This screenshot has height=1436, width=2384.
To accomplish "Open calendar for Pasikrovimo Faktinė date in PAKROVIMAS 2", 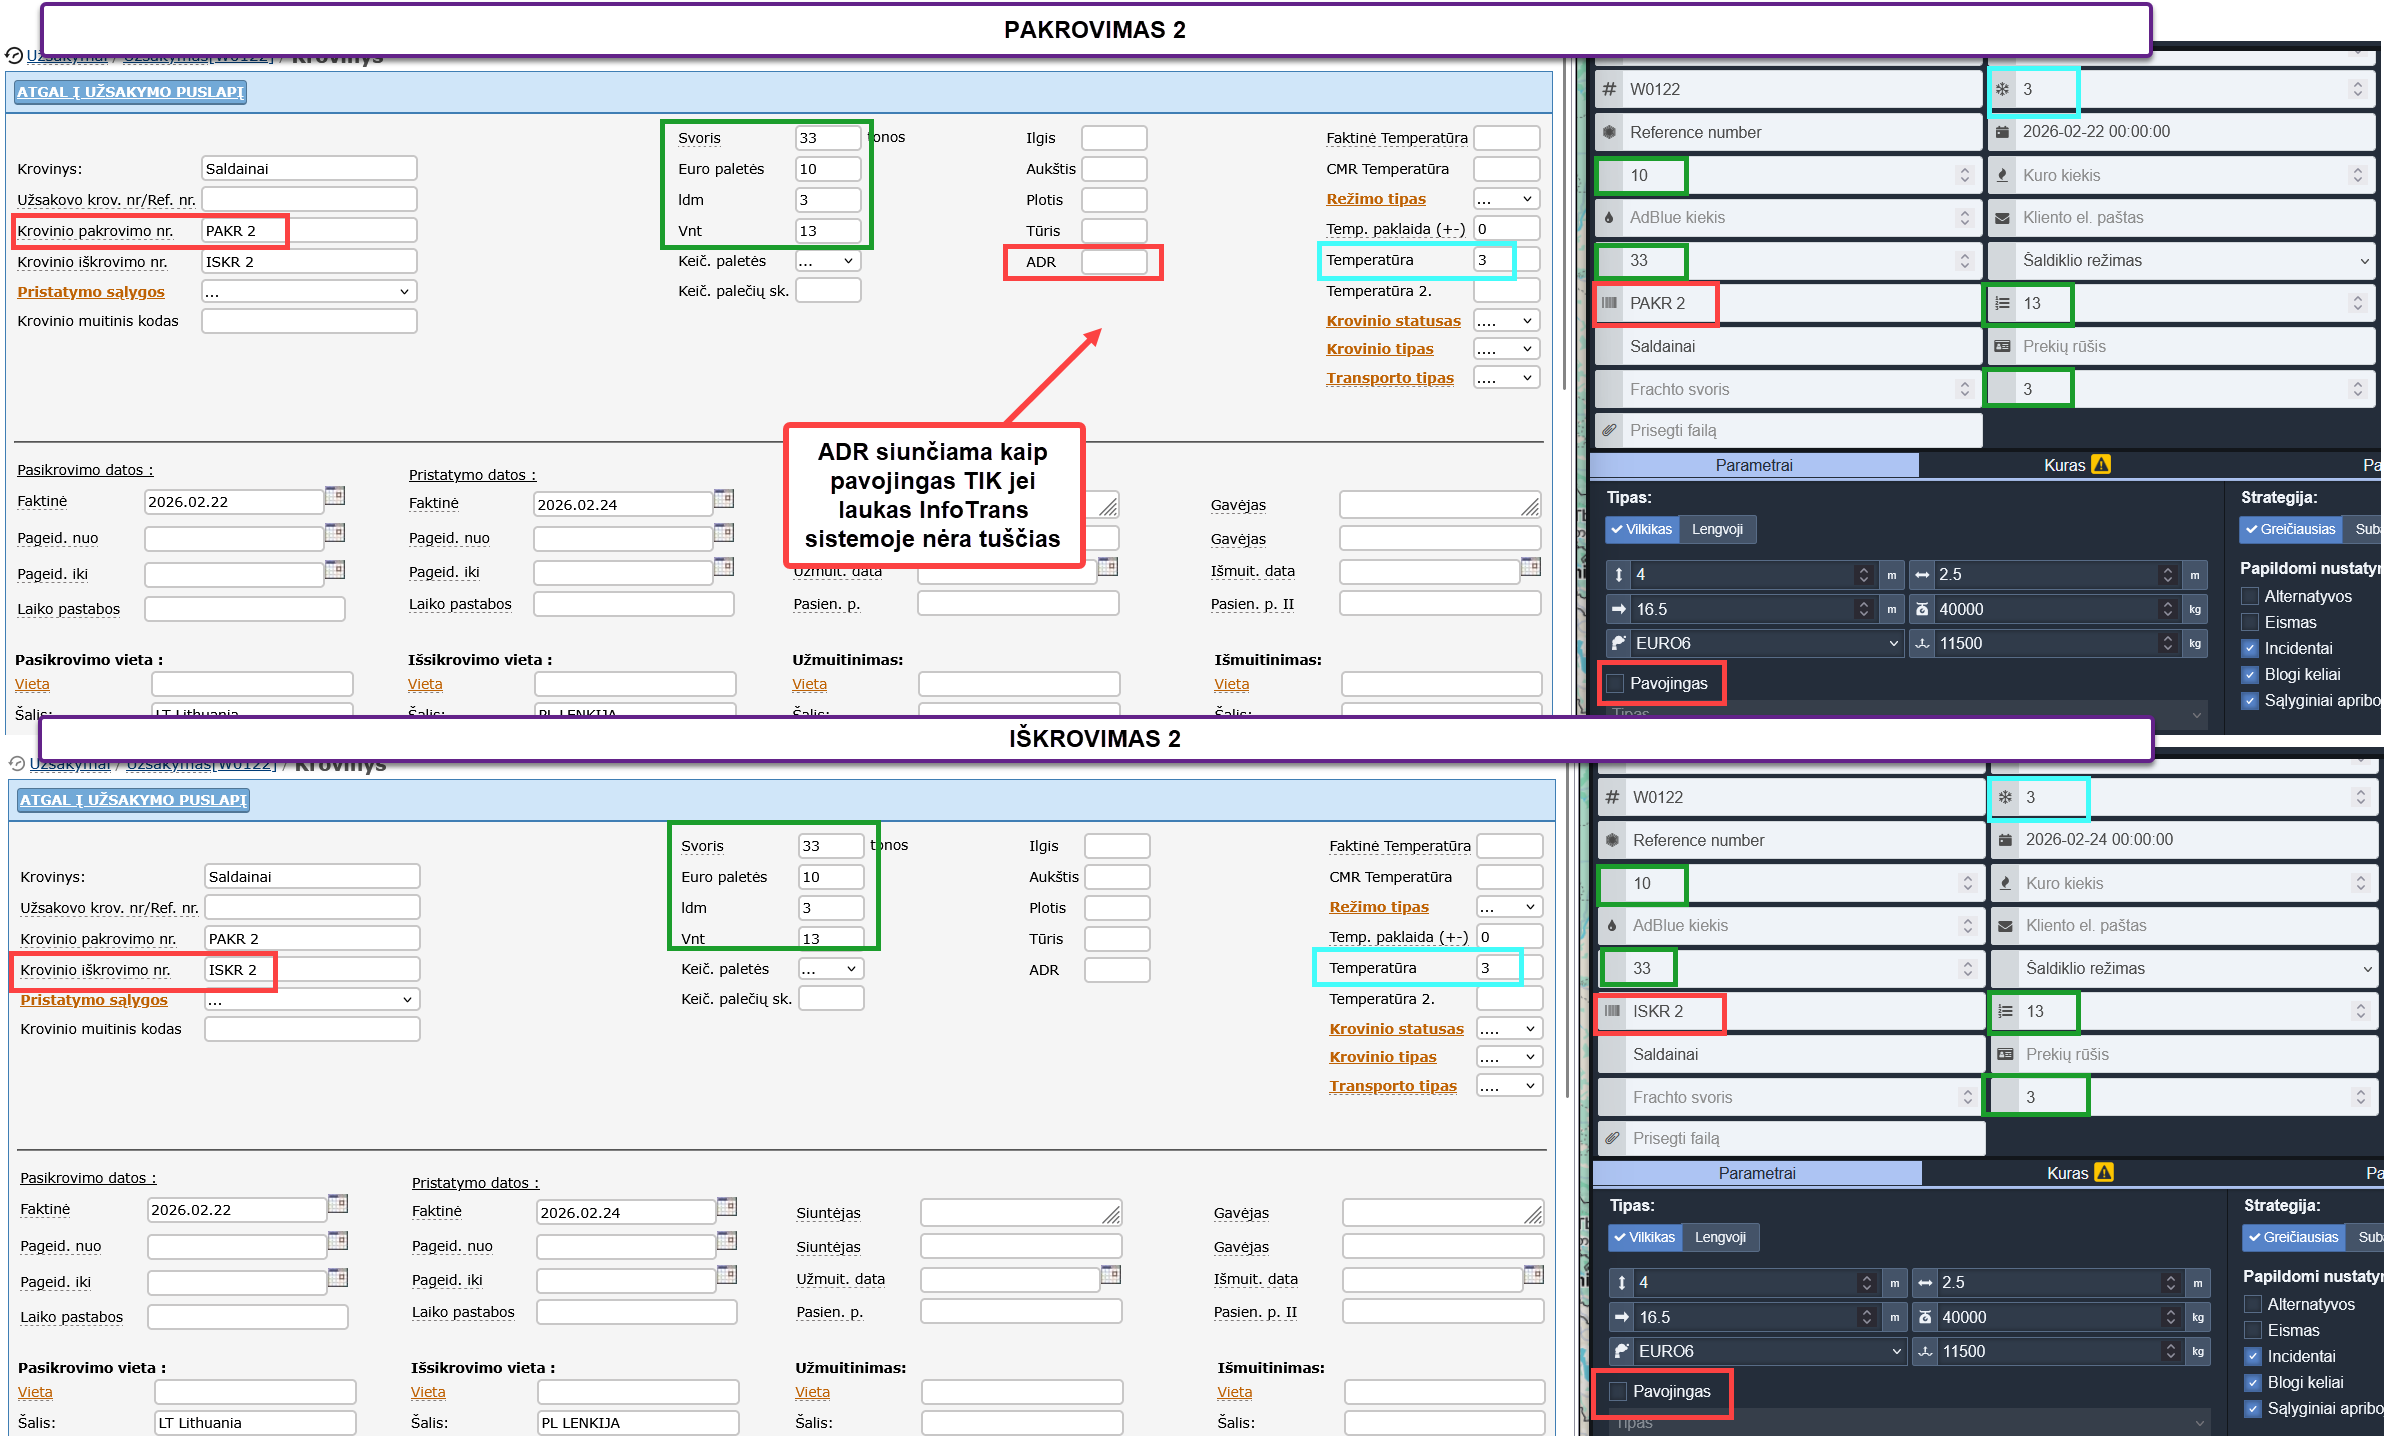I will coord(335,496).
